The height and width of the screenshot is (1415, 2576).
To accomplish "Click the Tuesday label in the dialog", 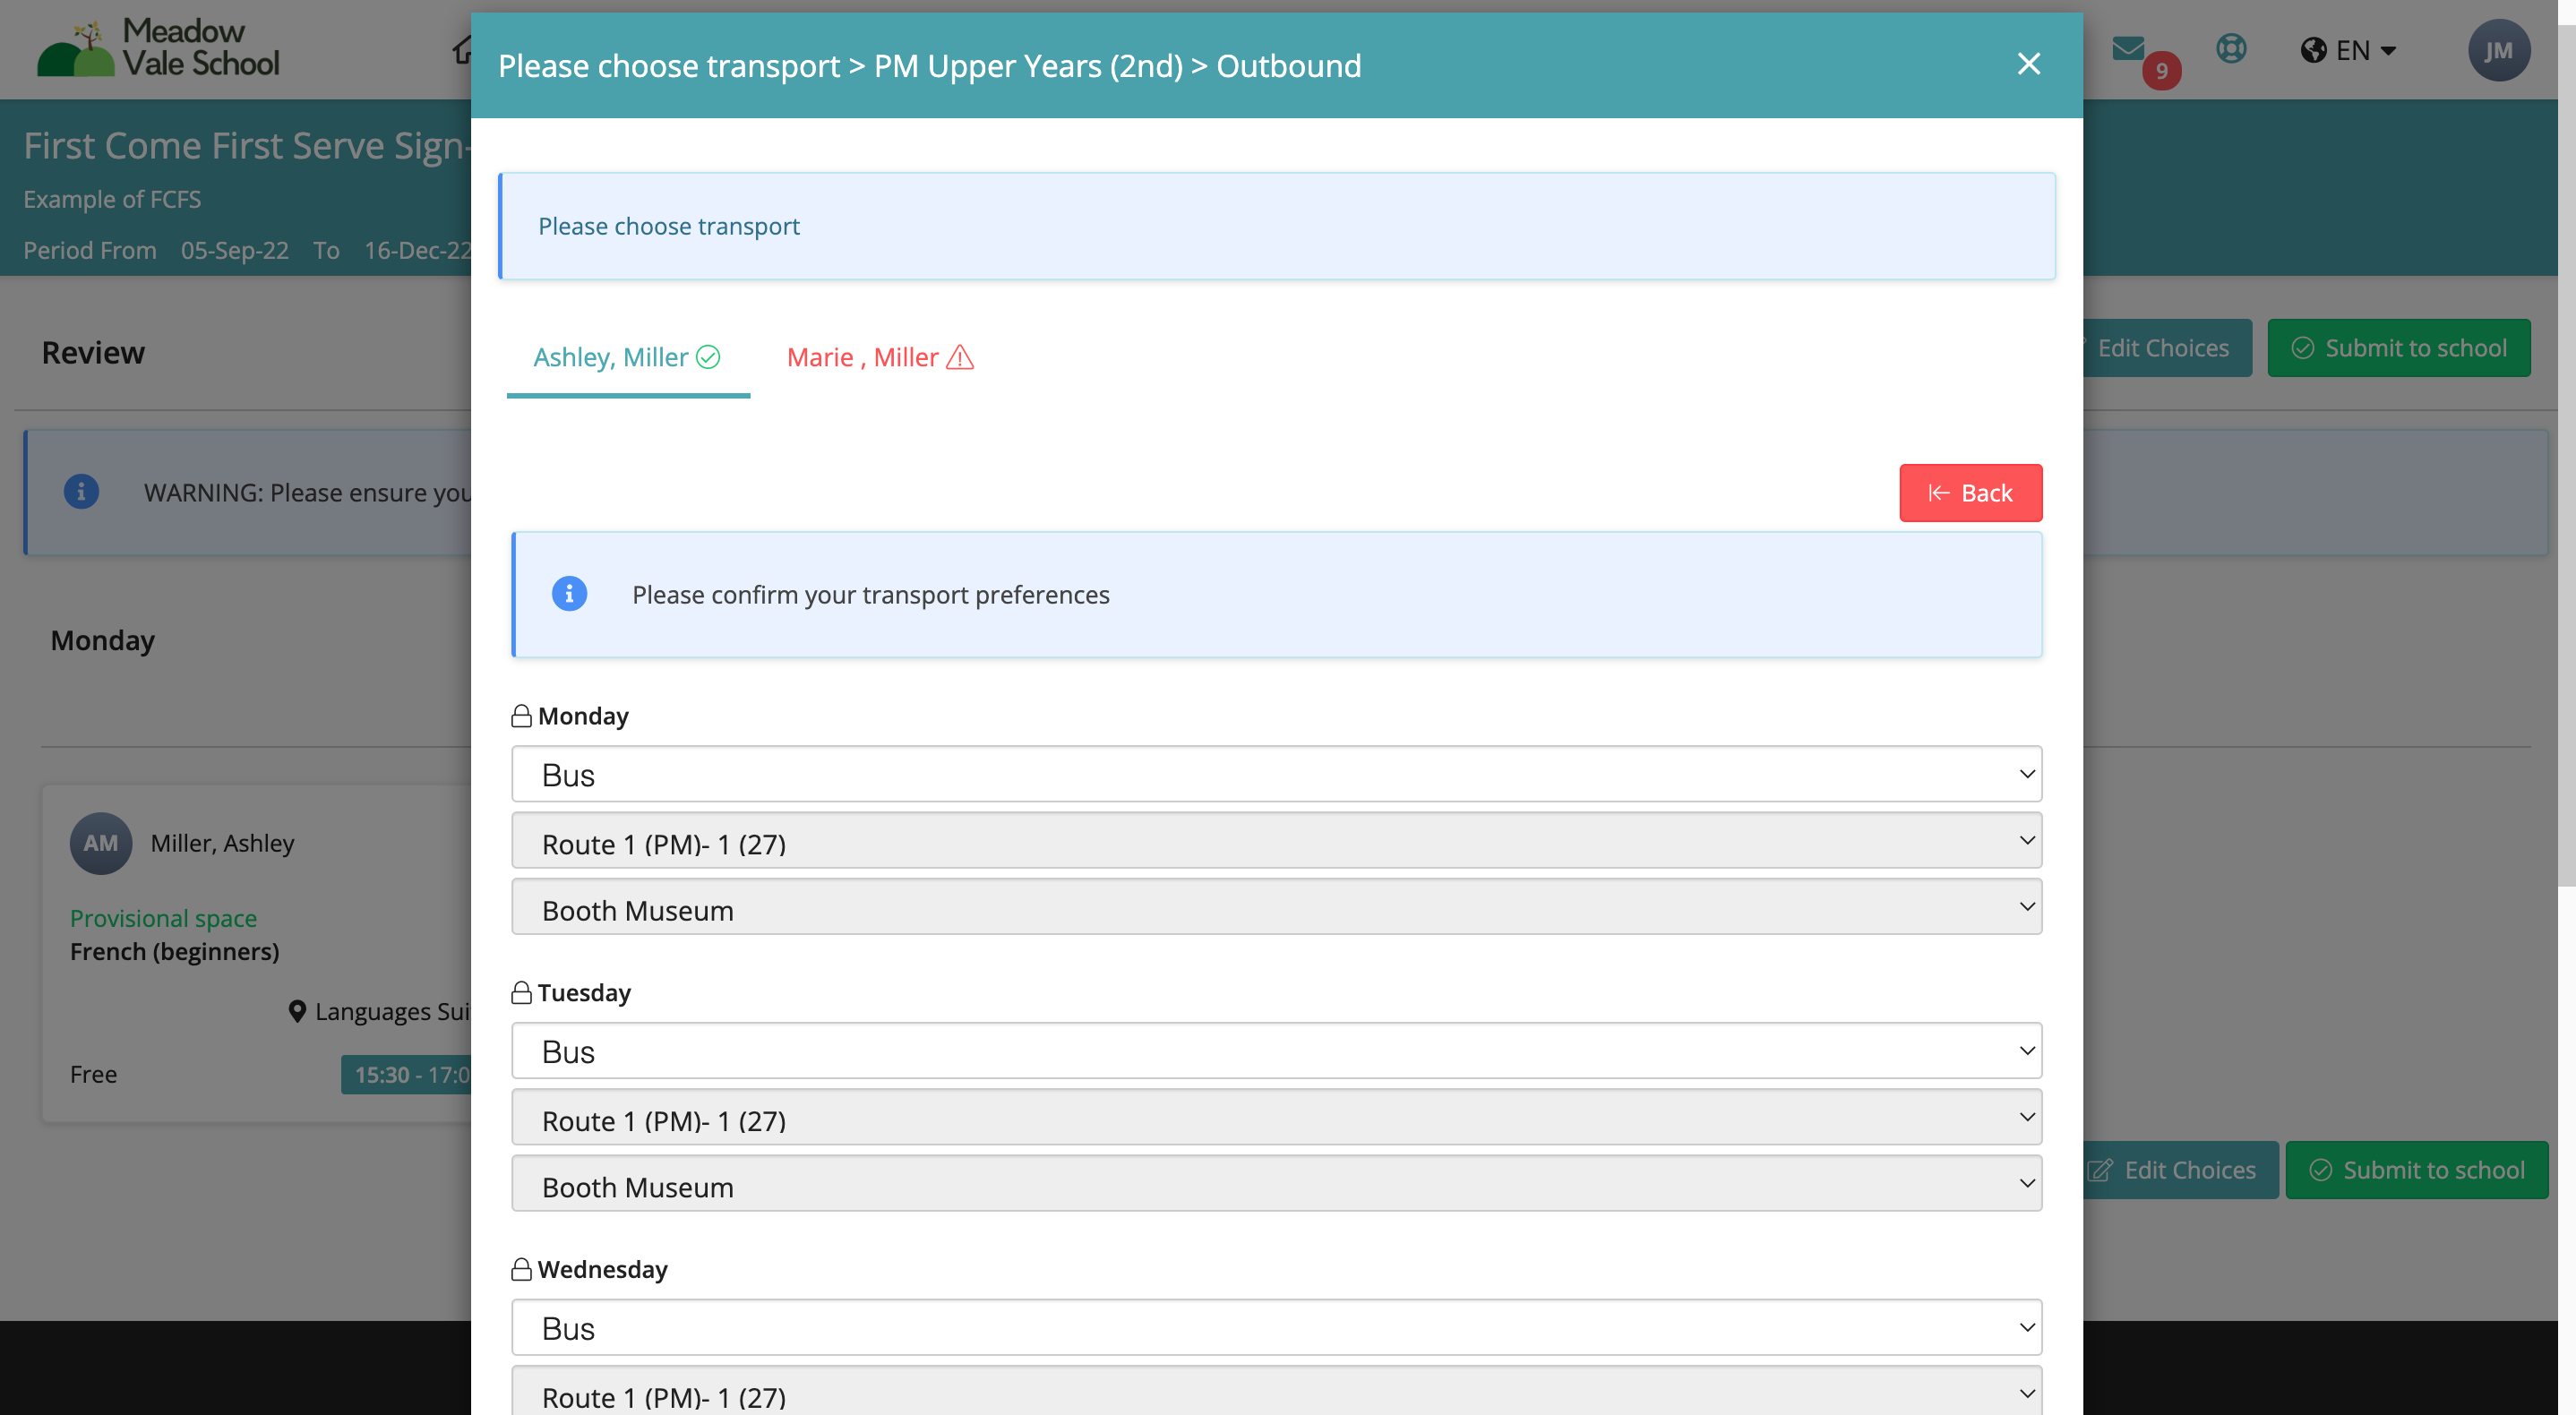I will 584,992.
